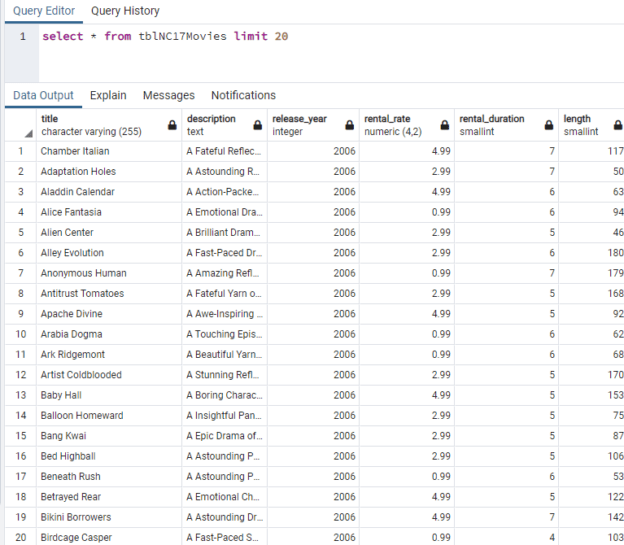Click into the SQL query editor line
The height and width of the screenshot is (545, 624).
165,36
